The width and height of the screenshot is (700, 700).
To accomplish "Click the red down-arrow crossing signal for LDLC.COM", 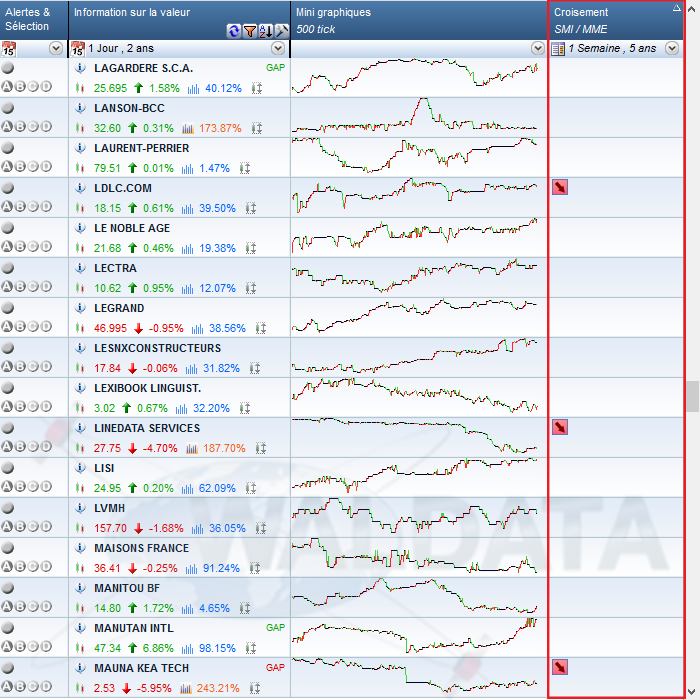I will (560, 188).
